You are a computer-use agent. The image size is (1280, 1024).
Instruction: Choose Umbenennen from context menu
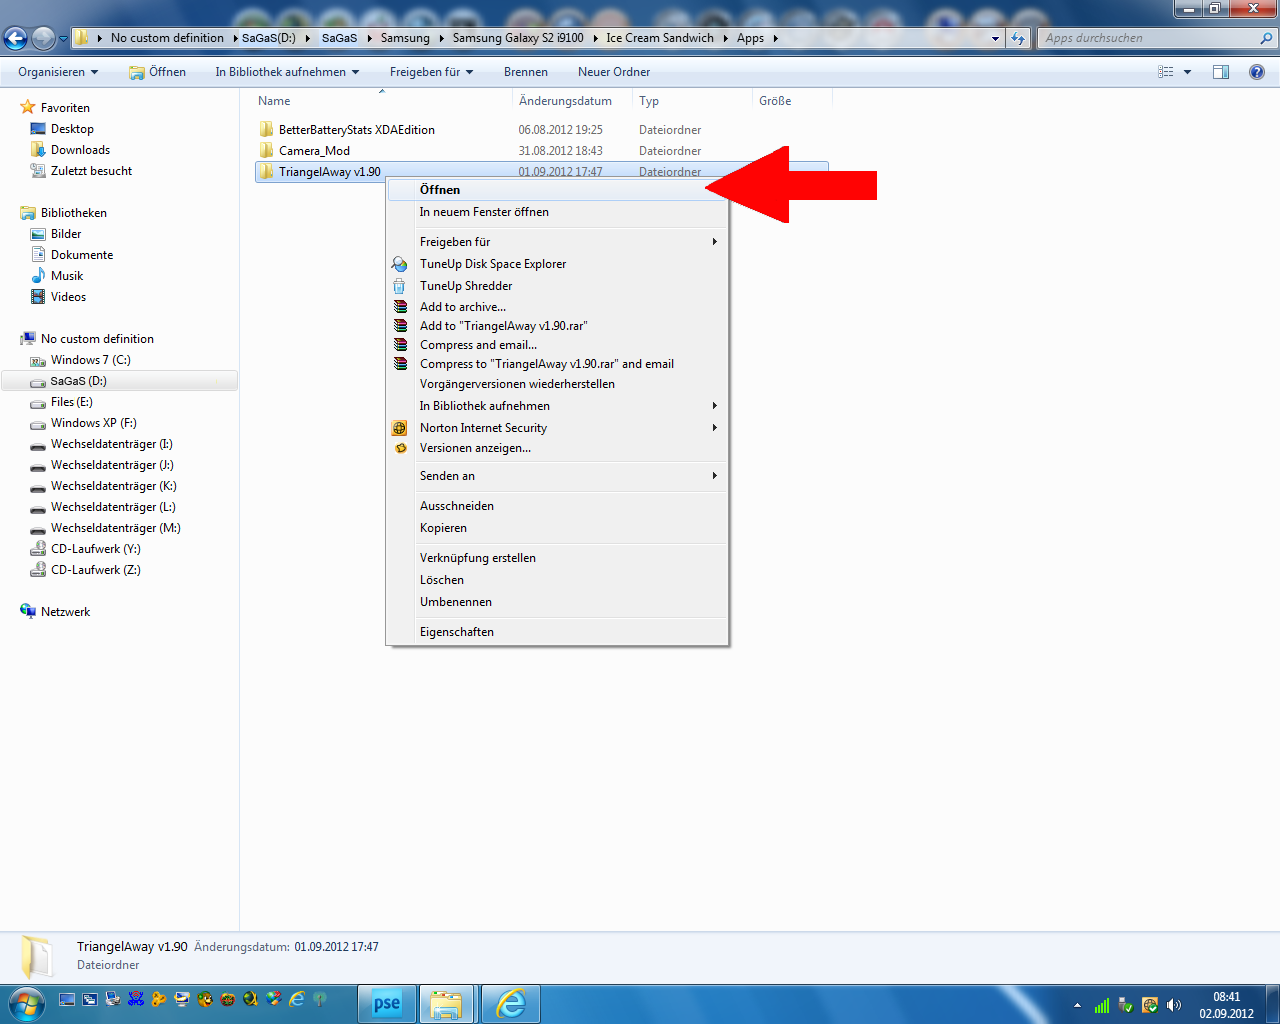557,602
